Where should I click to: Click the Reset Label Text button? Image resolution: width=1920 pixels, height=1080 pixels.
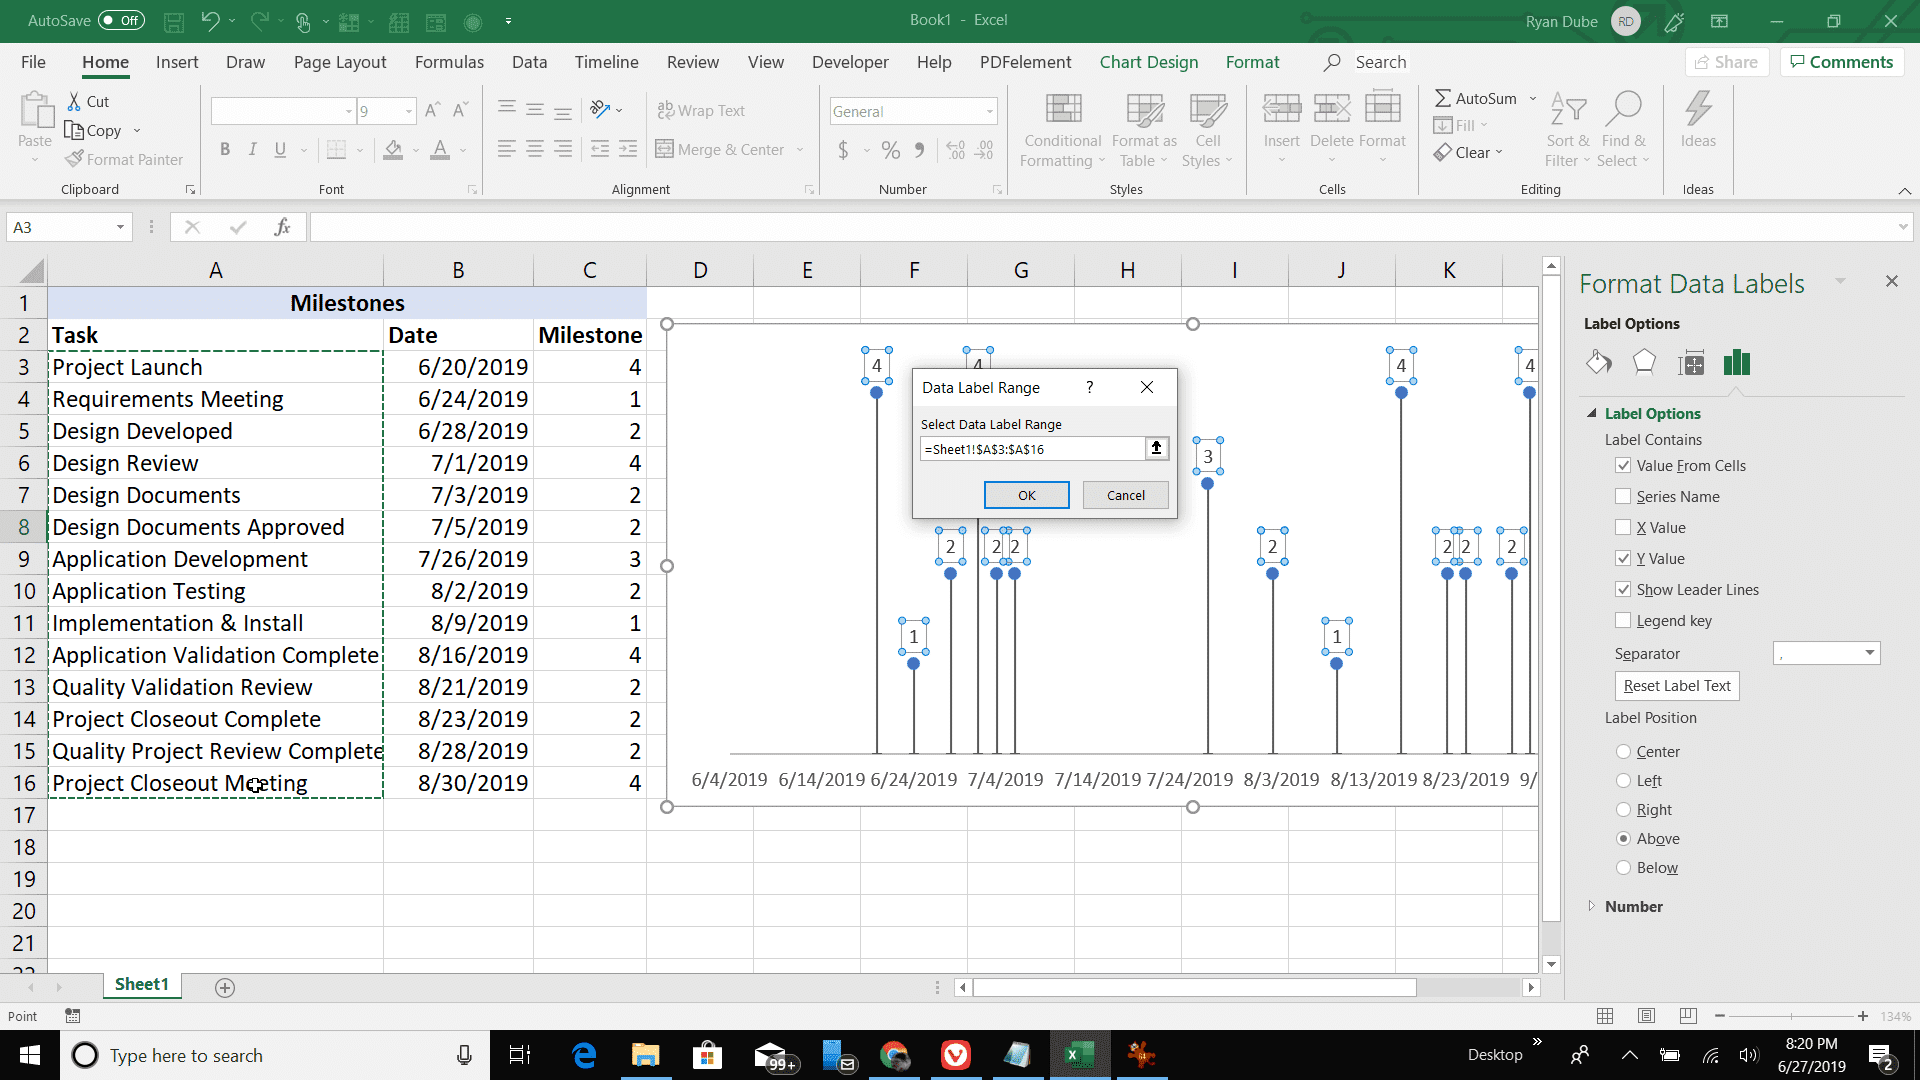1677,686
